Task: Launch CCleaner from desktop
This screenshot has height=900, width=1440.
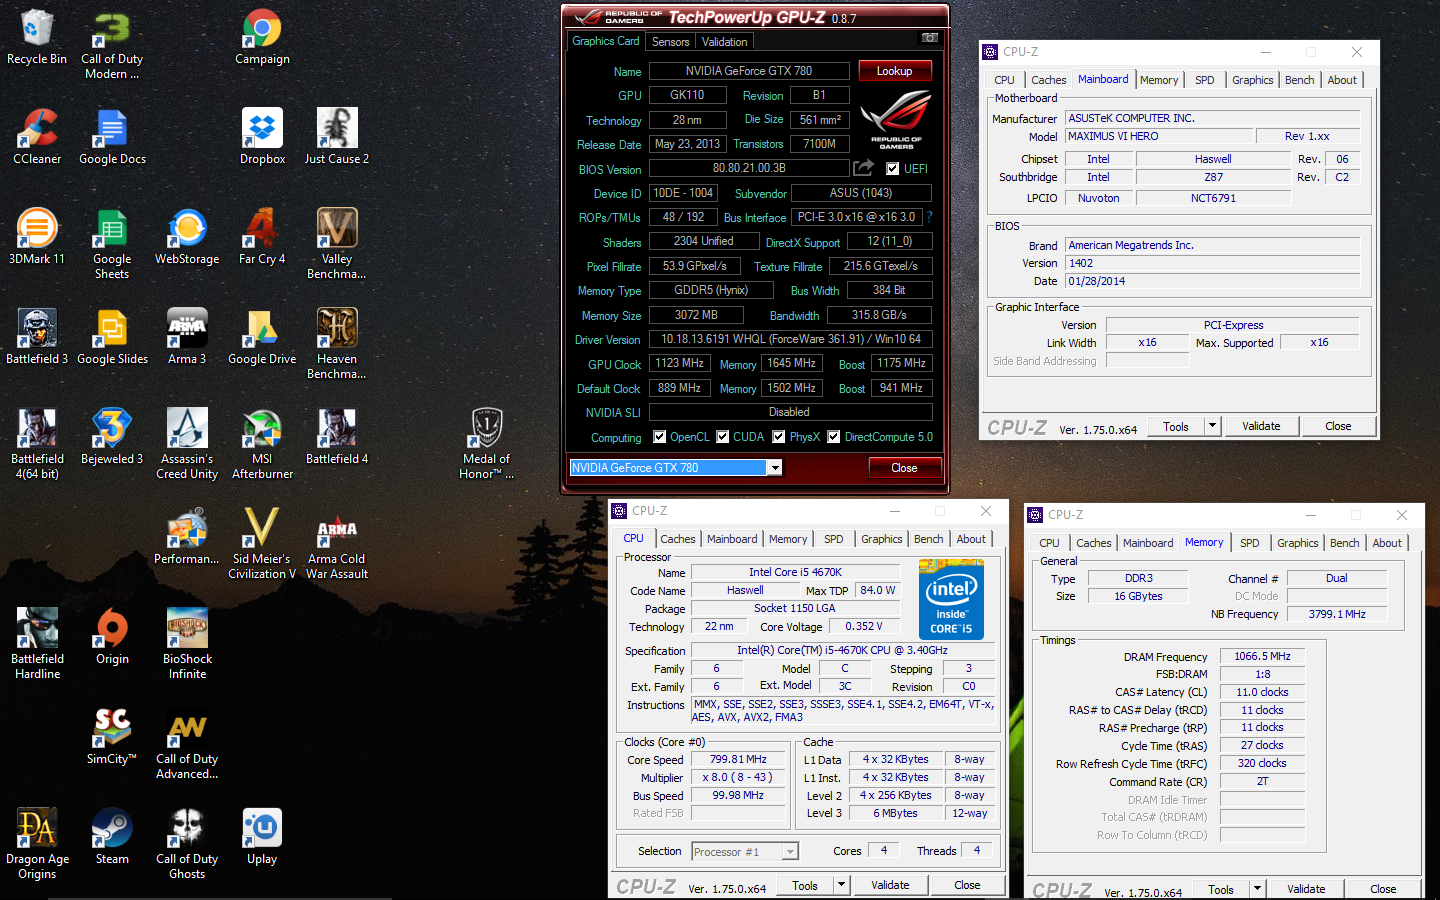Action: pyautogui.click(x=37, y=138)
